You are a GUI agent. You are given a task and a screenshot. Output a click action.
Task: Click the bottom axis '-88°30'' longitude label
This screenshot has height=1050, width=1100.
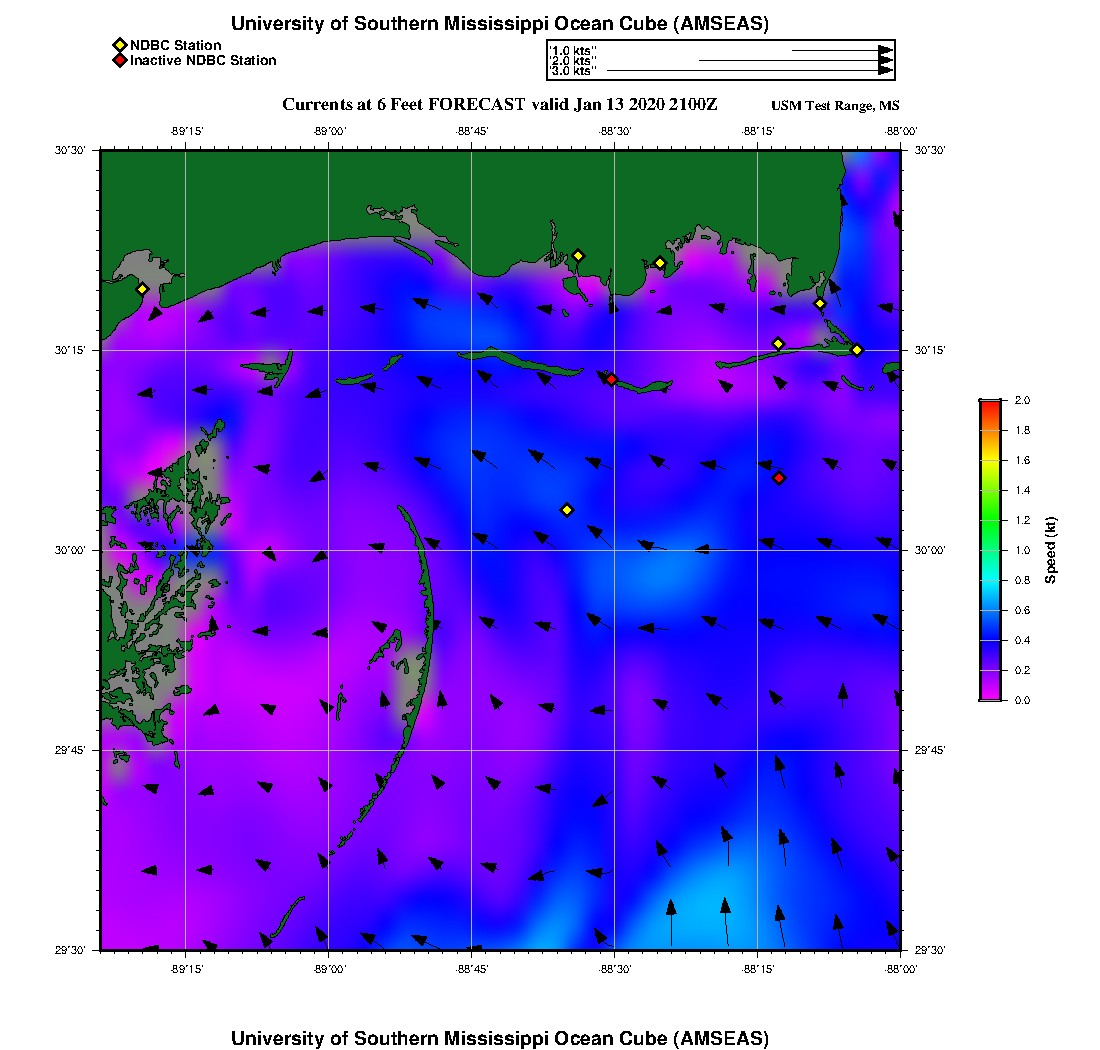coord(615,969)
